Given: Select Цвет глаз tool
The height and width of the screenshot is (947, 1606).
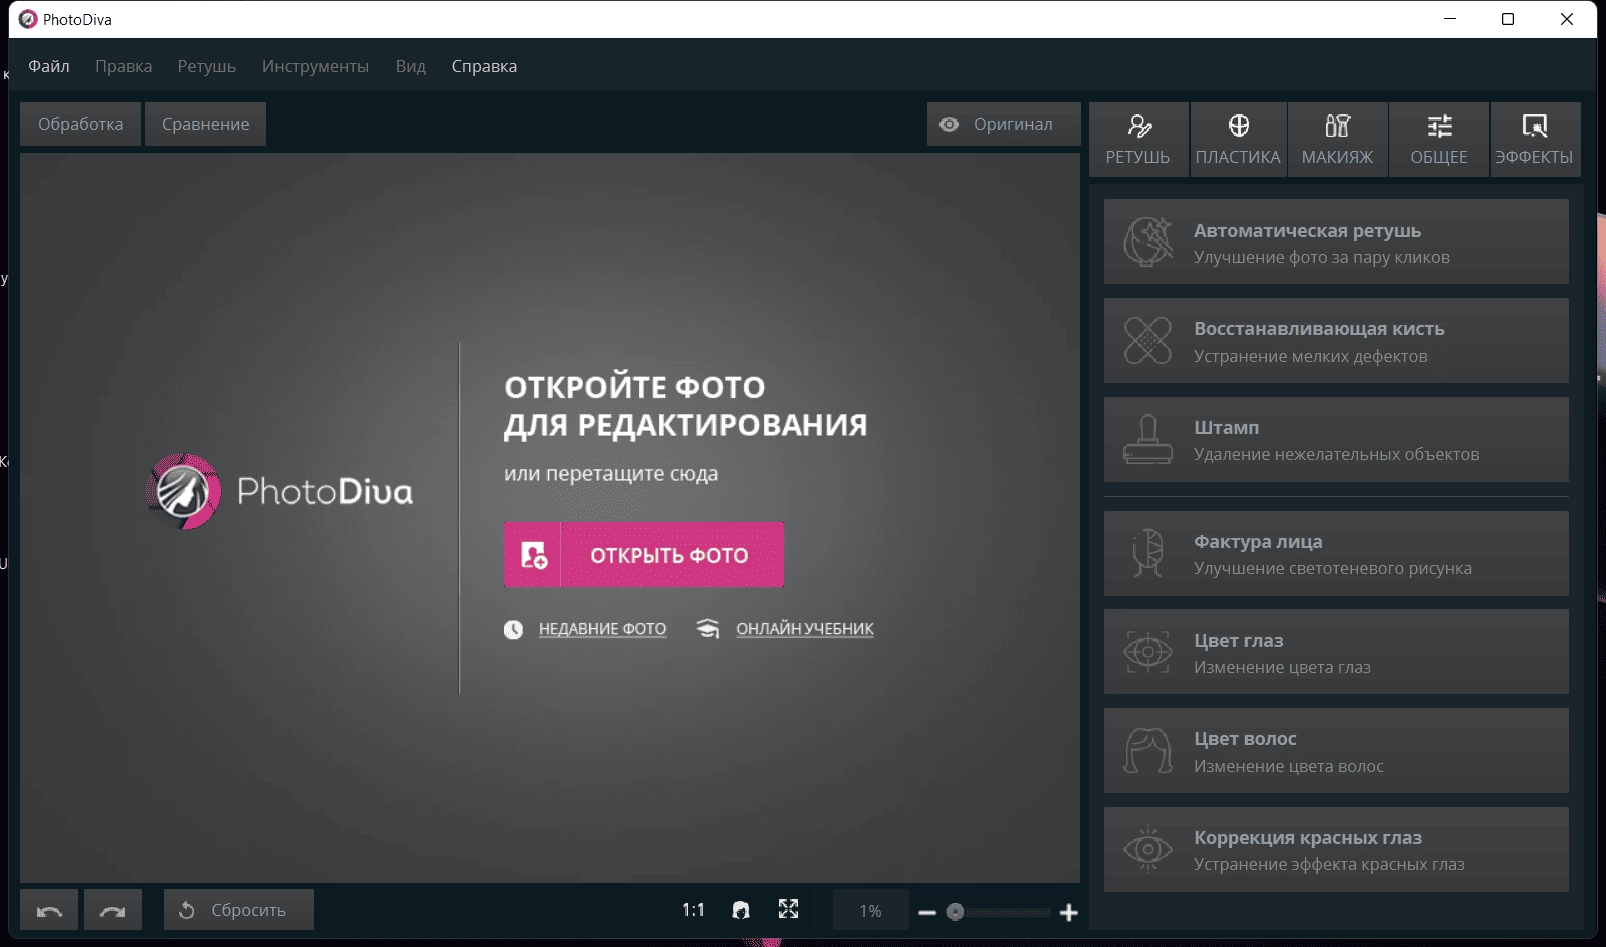Looking at the screenshot, I should pyautogui.click(x=1336, y=652).
